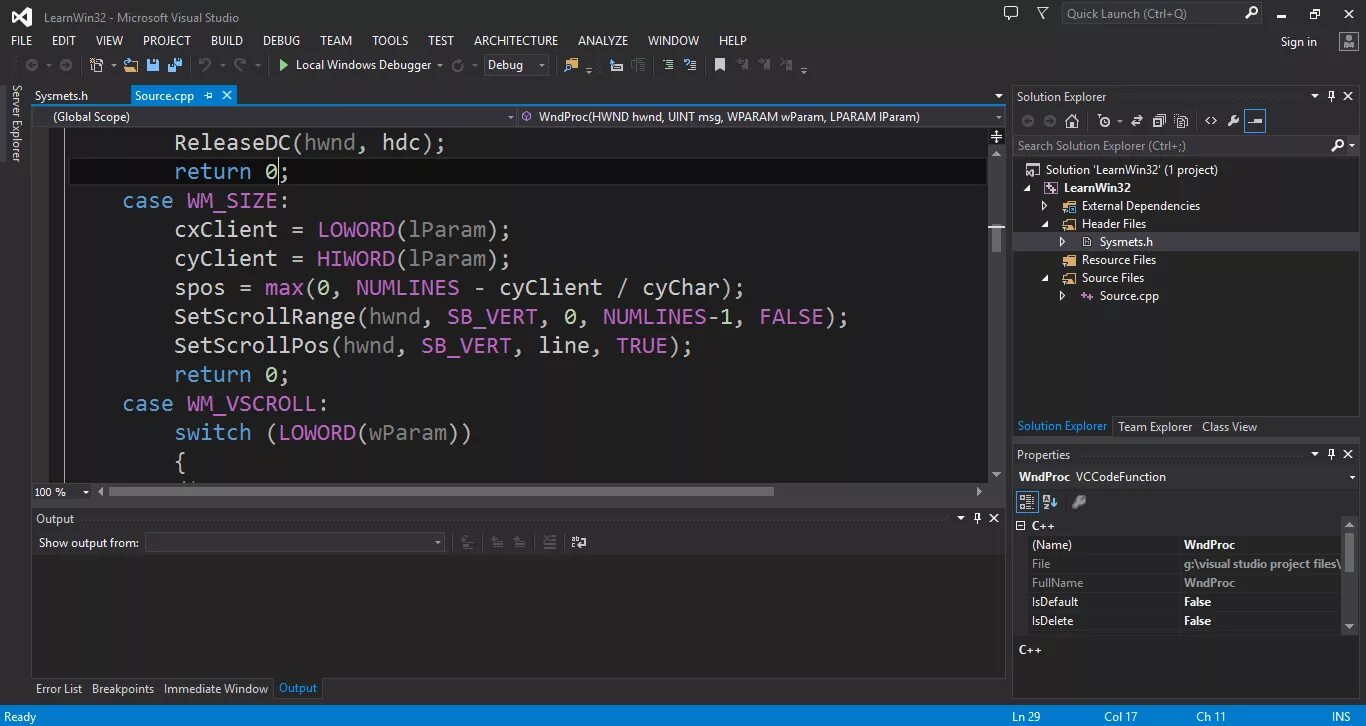Pin the Source.cpp tab
Viewport: 1366px width, 726px height.
[209, 95]
